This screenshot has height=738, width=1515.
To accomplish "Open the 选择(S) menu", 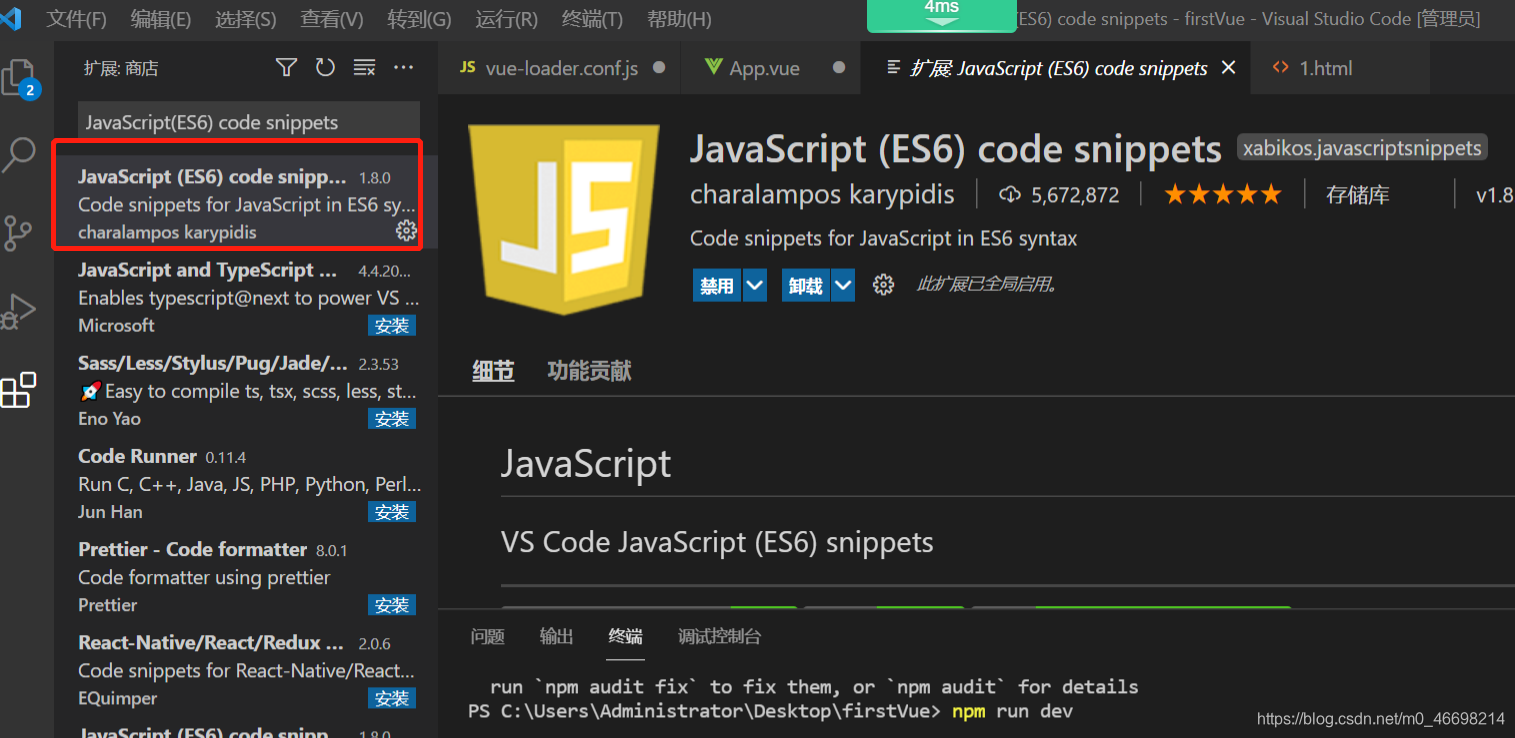I will 246,19.
